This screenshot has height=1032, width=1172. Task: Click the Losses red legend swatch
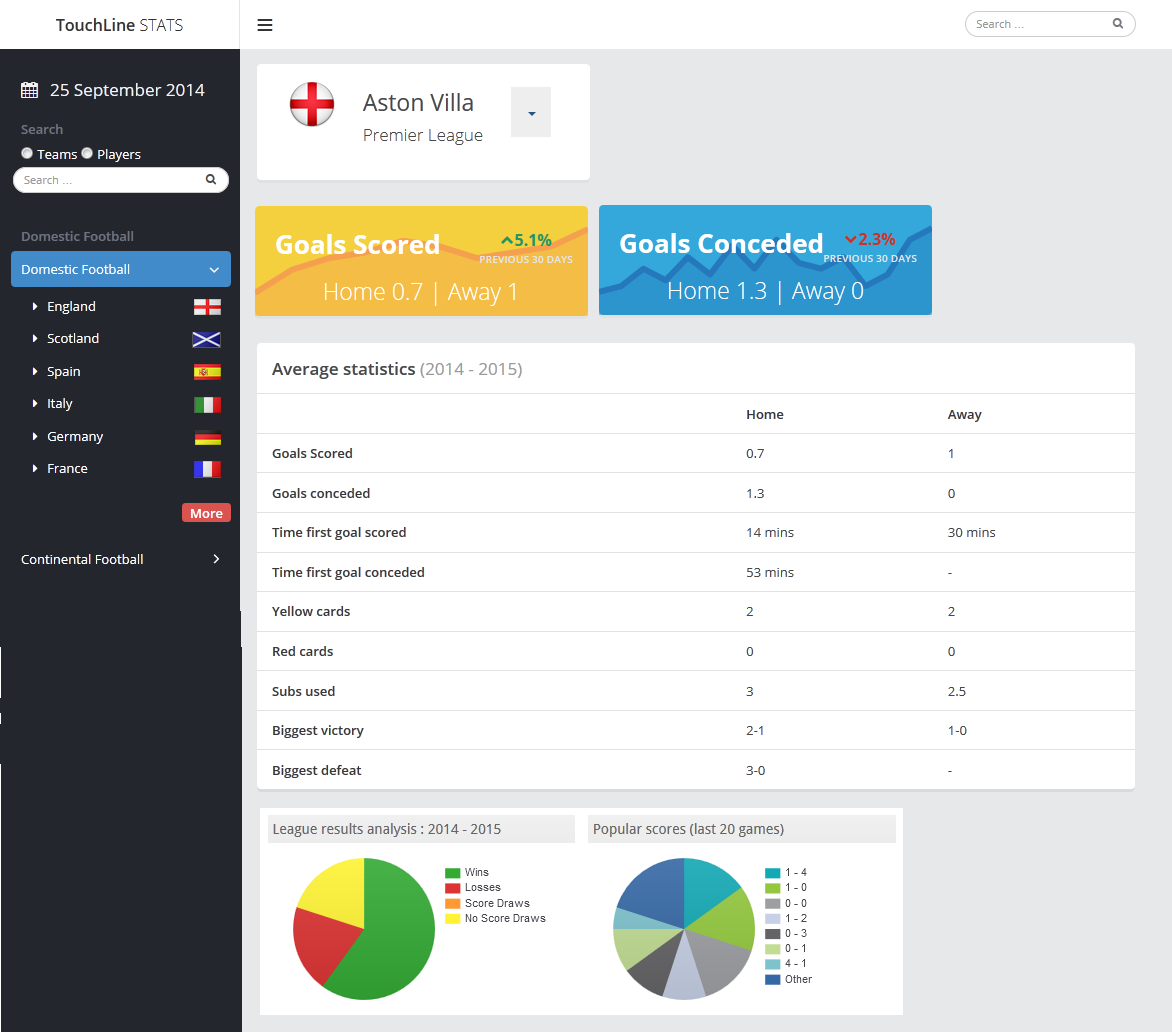click(452, 888)
